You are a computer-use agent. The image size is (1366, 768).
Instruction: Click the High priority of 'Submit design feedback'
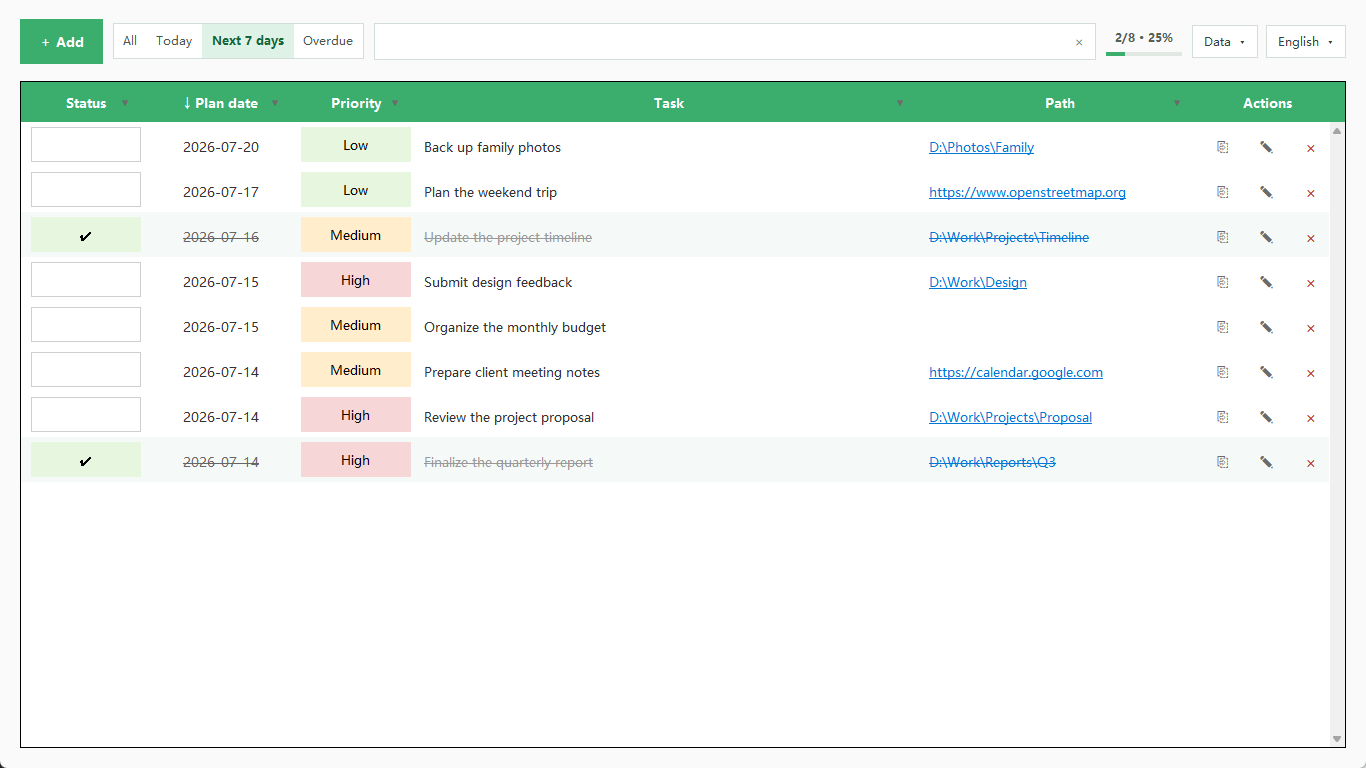(x=356, y=279)
